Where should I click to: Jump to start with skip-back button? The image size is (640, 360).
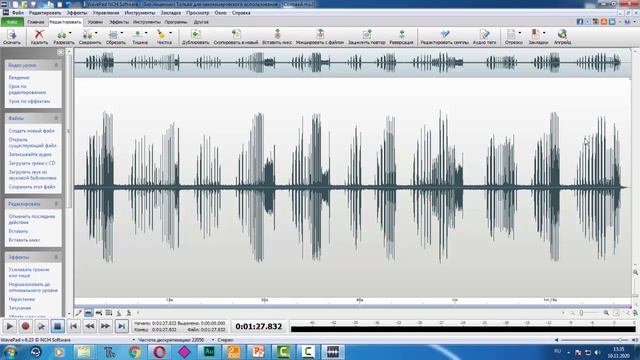pyautogui.click(x=73, y=326)
